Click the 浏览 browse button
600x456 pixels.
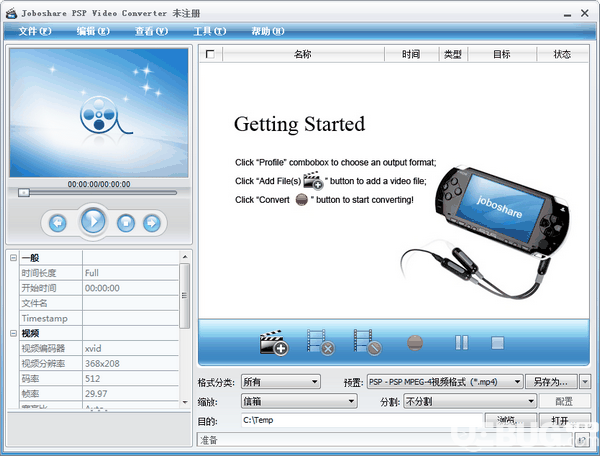point(510,420)
